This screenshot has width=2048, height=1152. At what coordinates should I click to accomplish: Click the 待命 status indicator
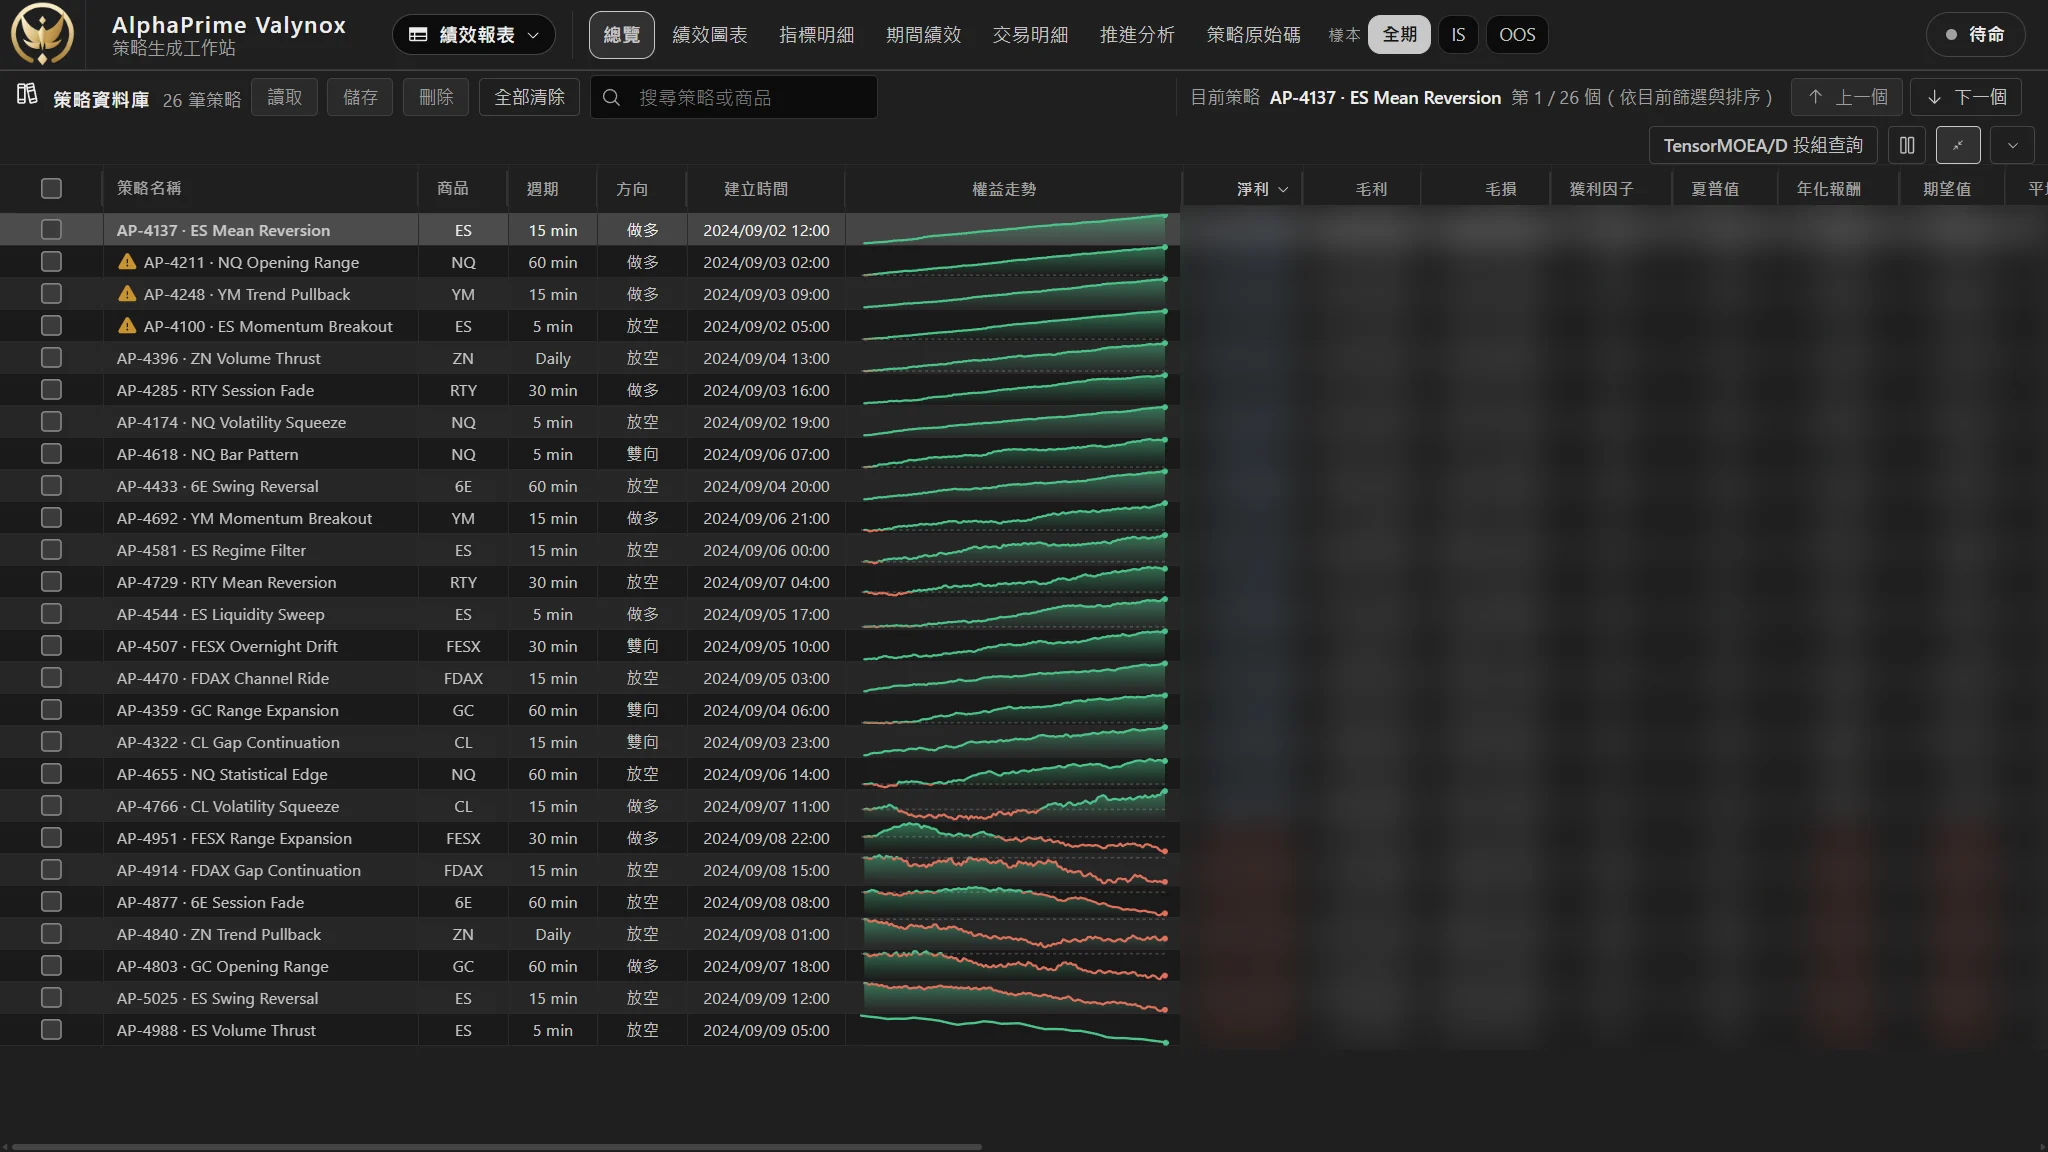[x=1975, y=34]
